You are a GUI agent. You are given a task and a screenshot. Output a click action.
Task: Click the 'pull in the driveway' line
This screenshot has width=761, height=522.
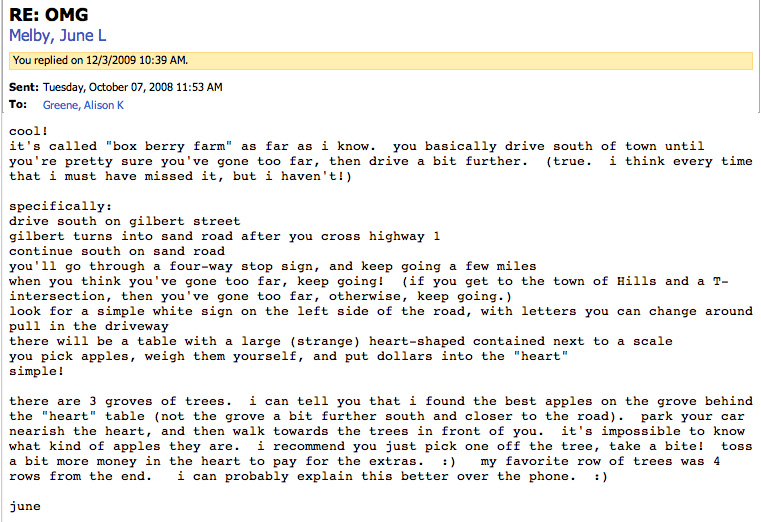[89, 326]
